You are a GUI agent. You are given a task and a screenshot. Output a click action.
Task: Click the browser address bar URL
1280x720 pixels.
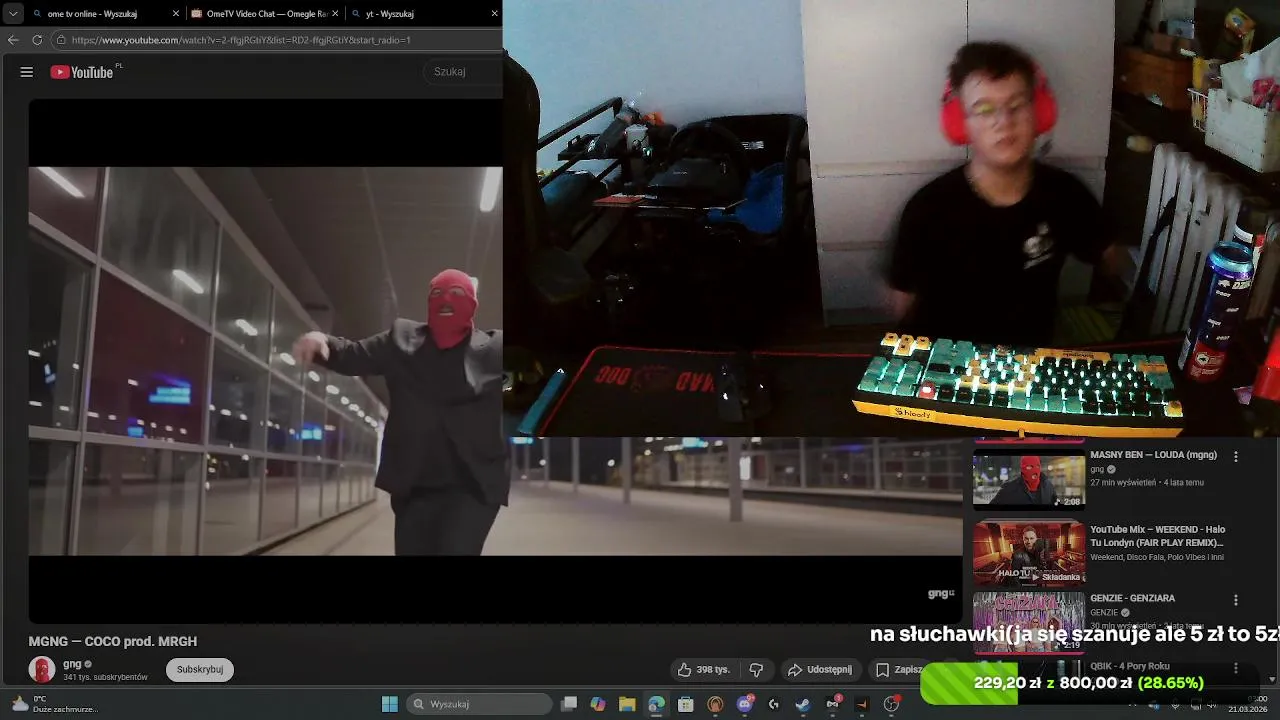click(x=241, y=40)
